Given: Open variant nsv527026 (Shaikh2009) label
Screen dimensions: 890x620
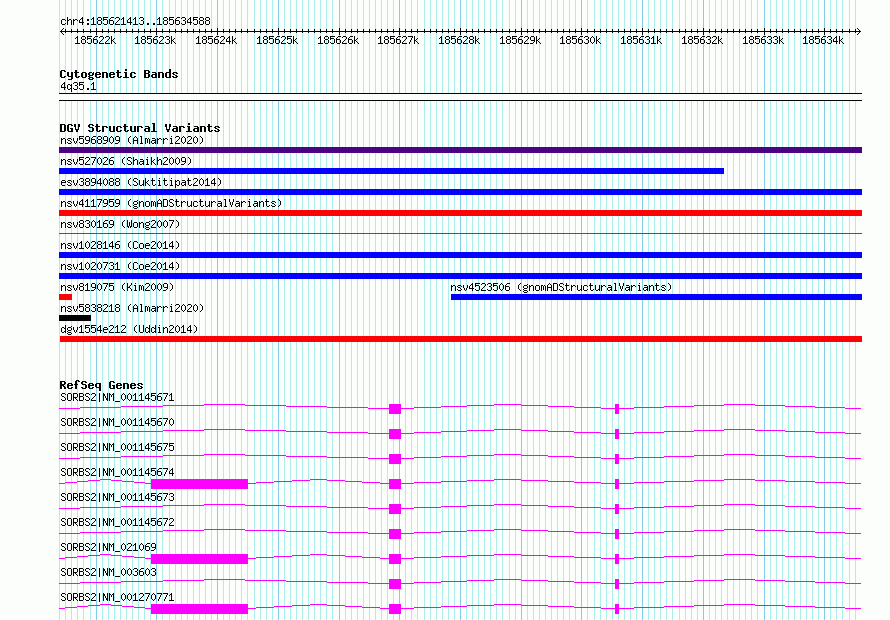Looking at the screenshot, I should coord(126,161).
